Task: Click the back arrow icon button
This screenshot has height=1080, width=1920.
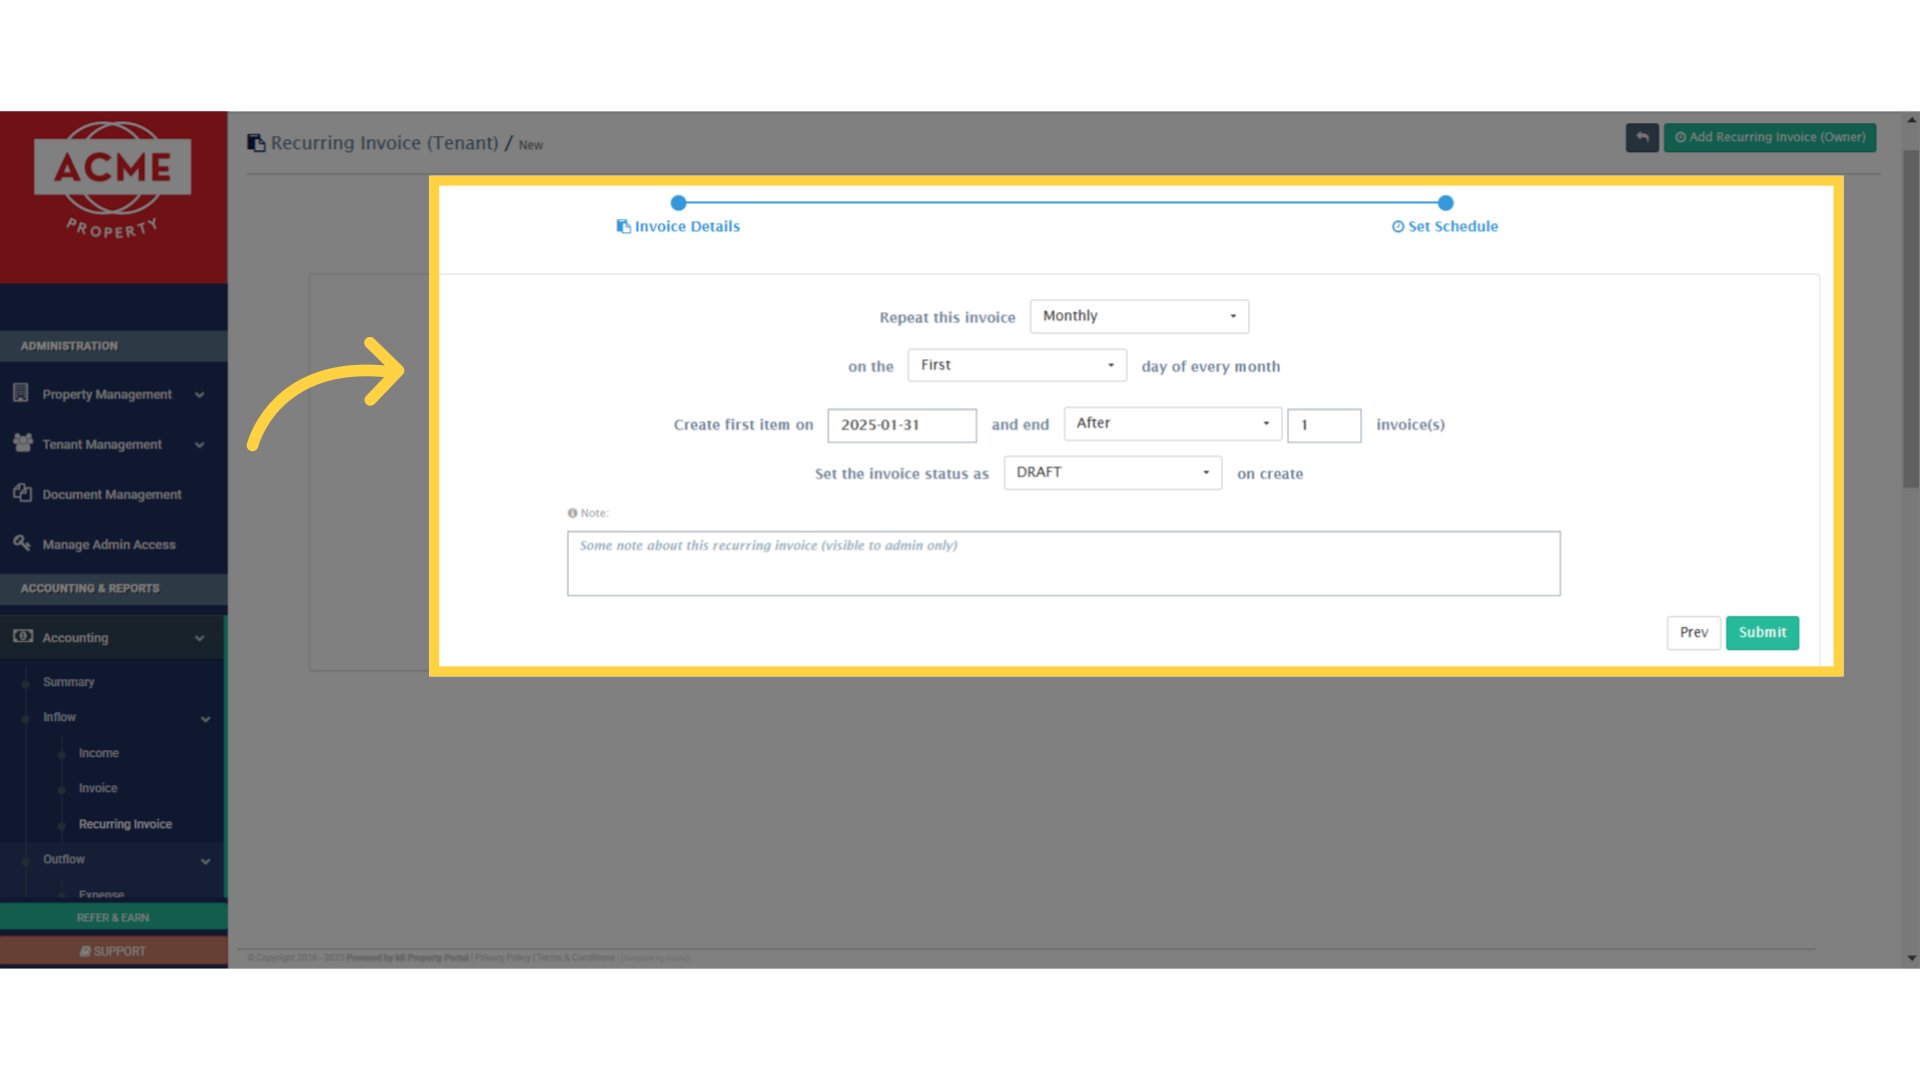Action: [1641, 137]
